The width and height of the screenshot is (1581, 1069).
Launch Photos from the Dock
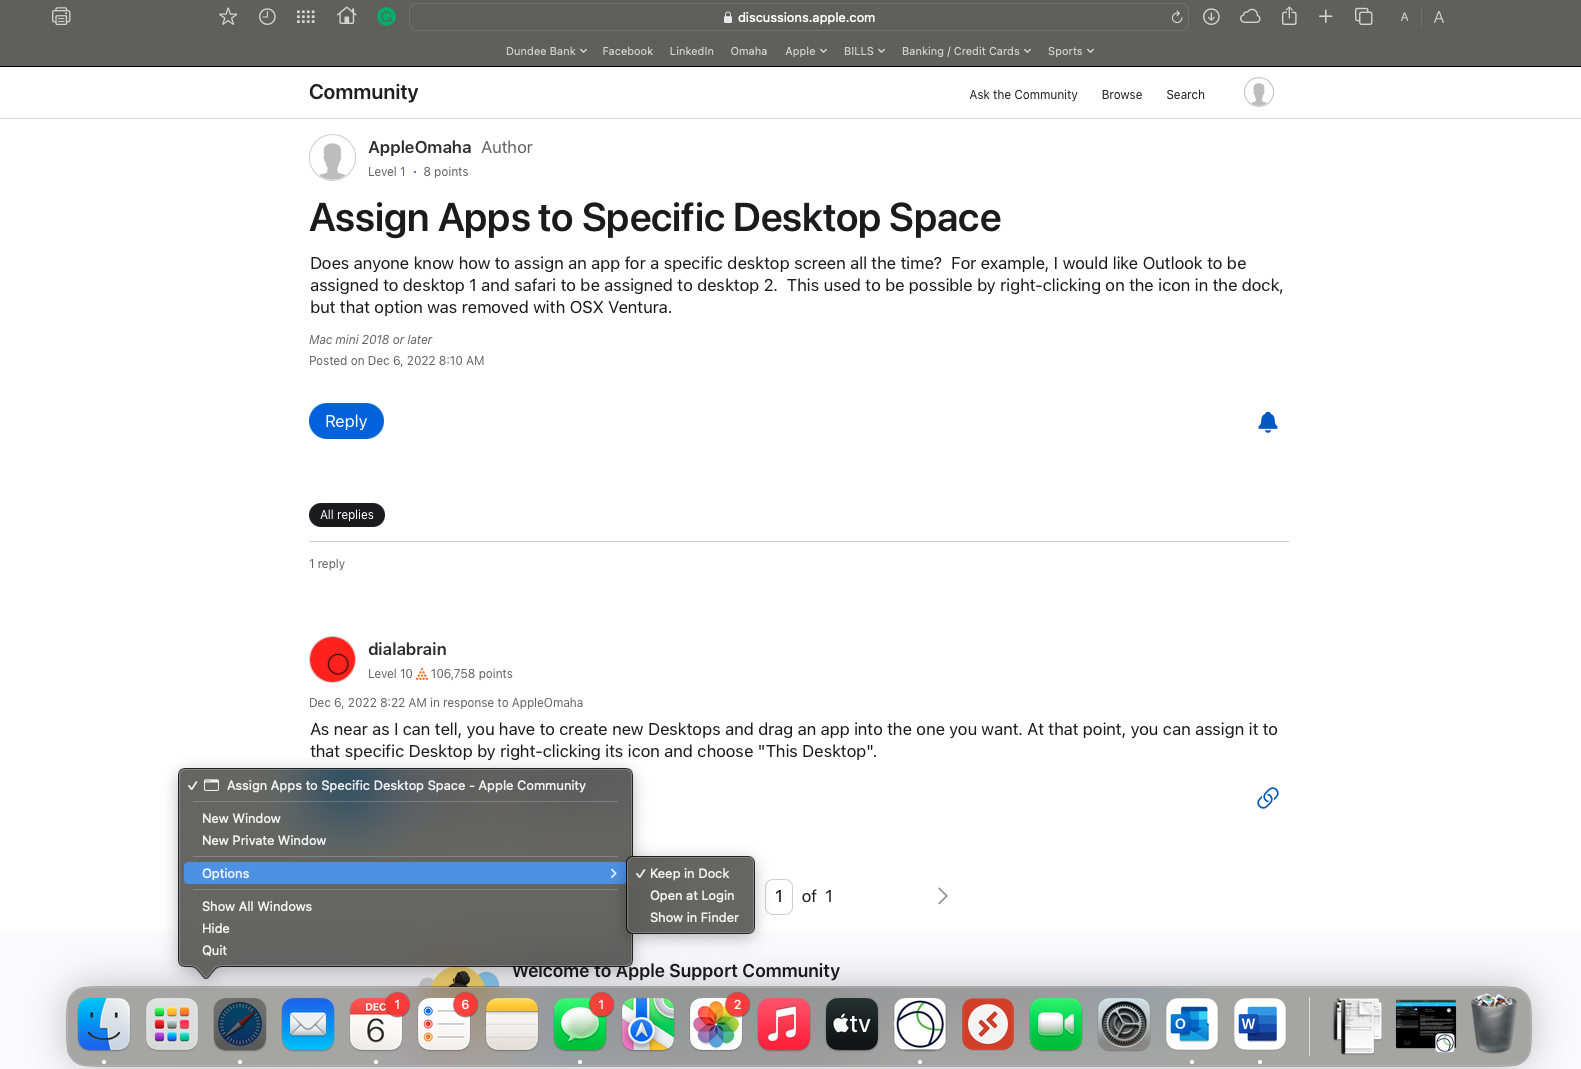716,1024
